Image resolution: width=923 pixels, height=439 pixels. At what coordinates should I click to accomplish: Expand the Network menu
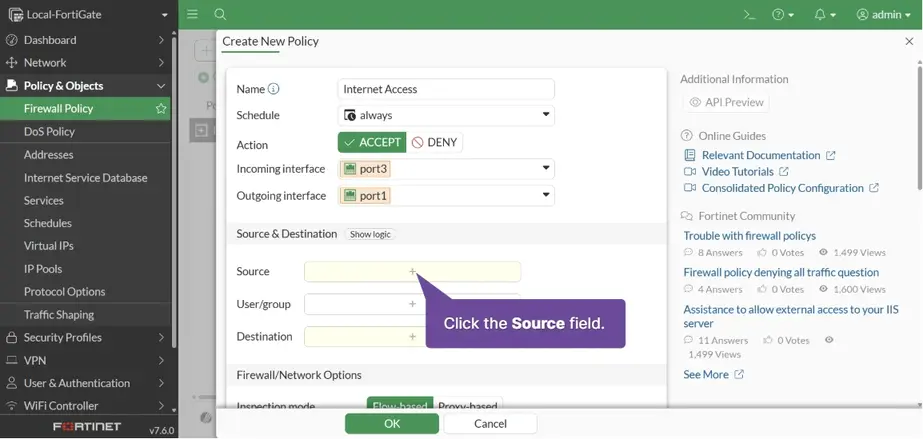(85, 63)
